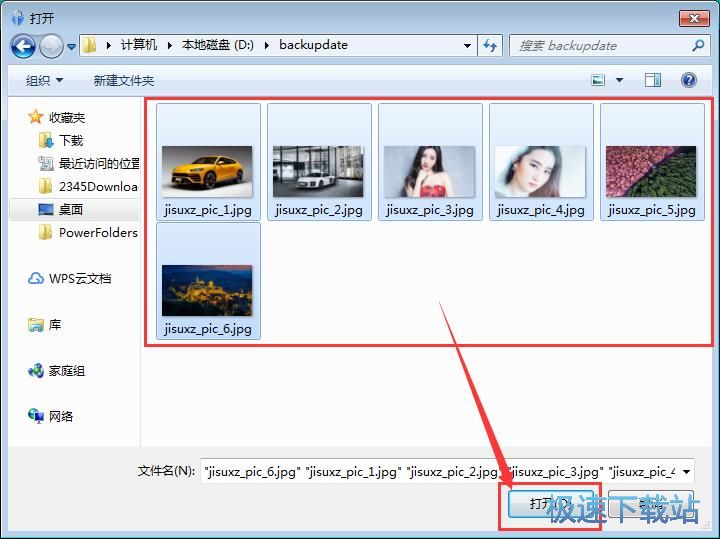
Task: Click the file name jisuxz_pic_5.jpg
Action: point(652,210)
